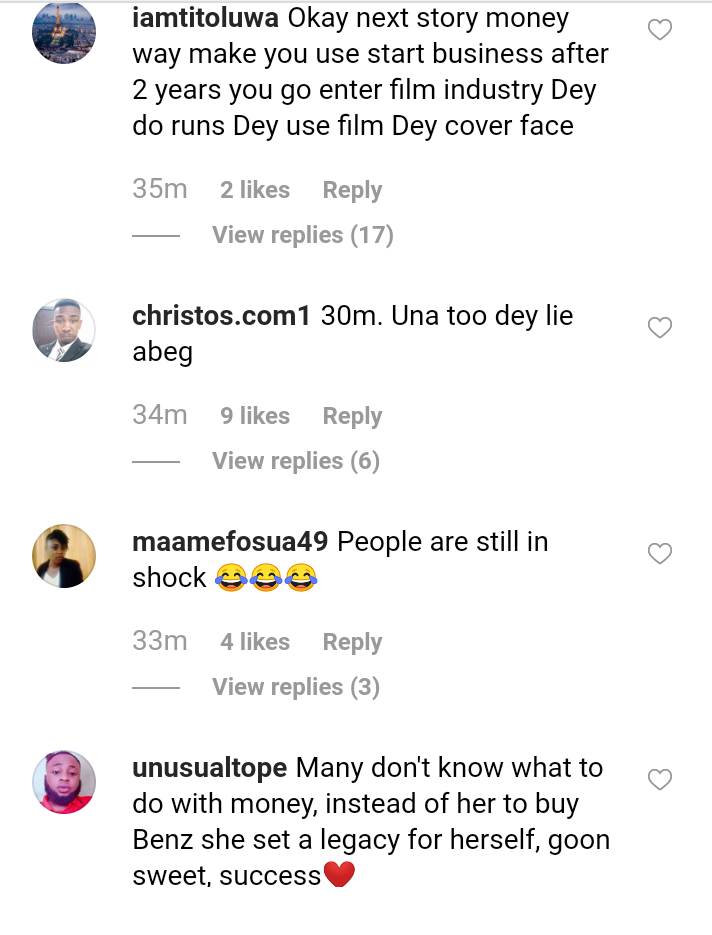Viewport: 712px width, 935px height.
Task: Expand View replies (17)
Action: 302,235
